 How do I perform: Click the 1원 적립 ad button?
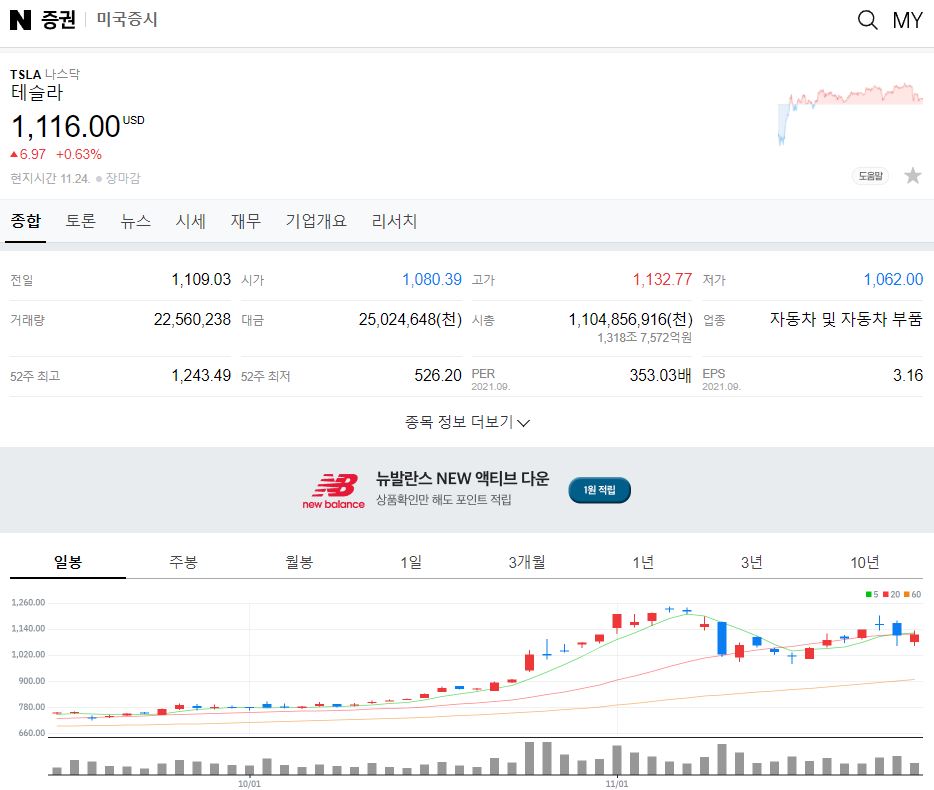click(599, 490)
